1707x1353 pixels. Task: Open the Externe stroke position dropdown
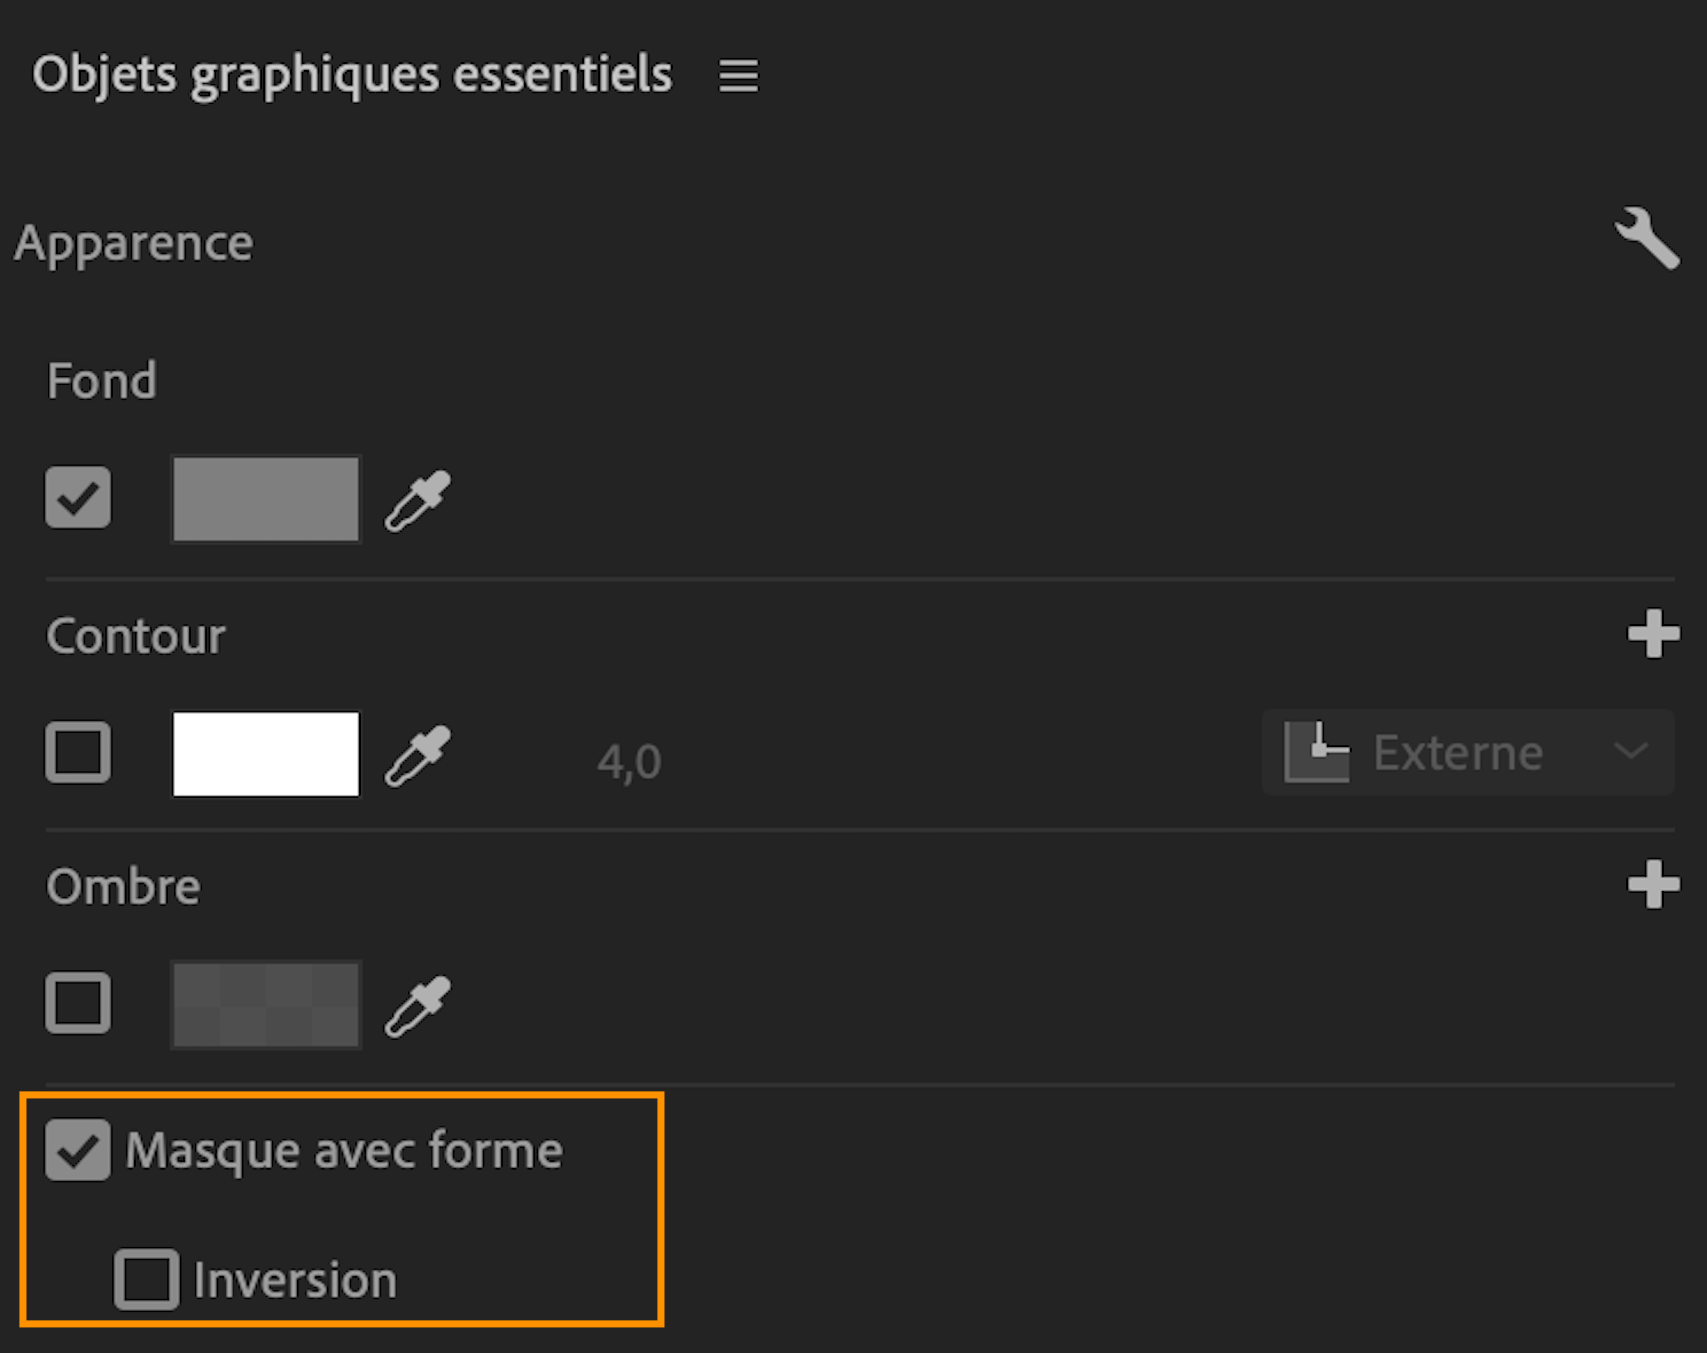(1466, 752)
